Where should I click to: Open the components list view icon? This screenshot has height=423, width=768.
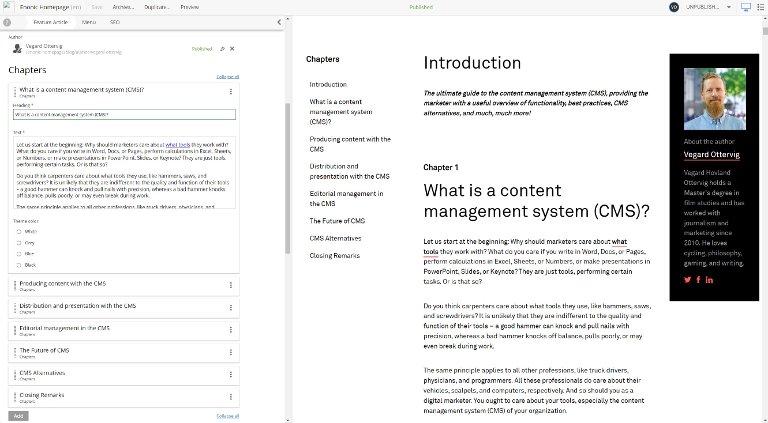coord(761,7)
